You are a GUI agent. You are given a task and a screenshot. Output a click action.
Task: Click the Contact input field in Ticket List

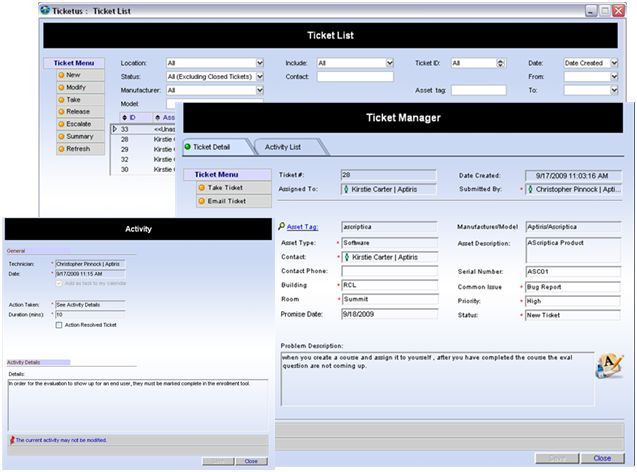point(354,76)
